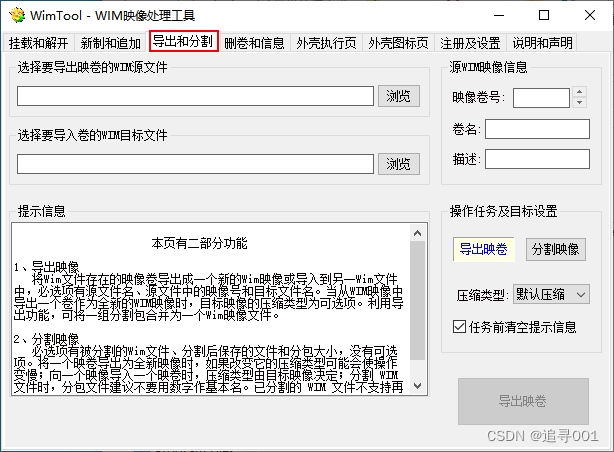Click the text 2、分割映像
The image size is (614, 452).
pos(47,338)
